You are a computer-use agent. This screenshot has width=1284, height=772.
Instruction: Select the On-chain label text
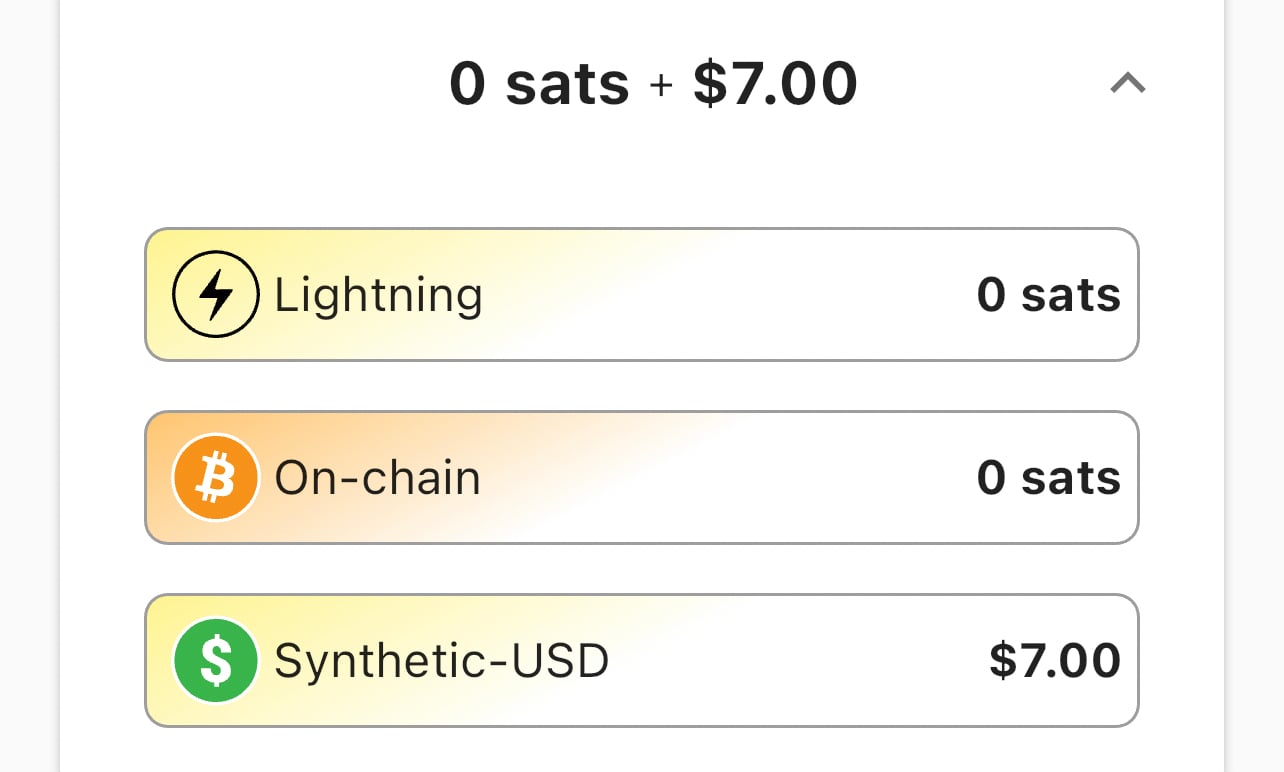point(377,478)
